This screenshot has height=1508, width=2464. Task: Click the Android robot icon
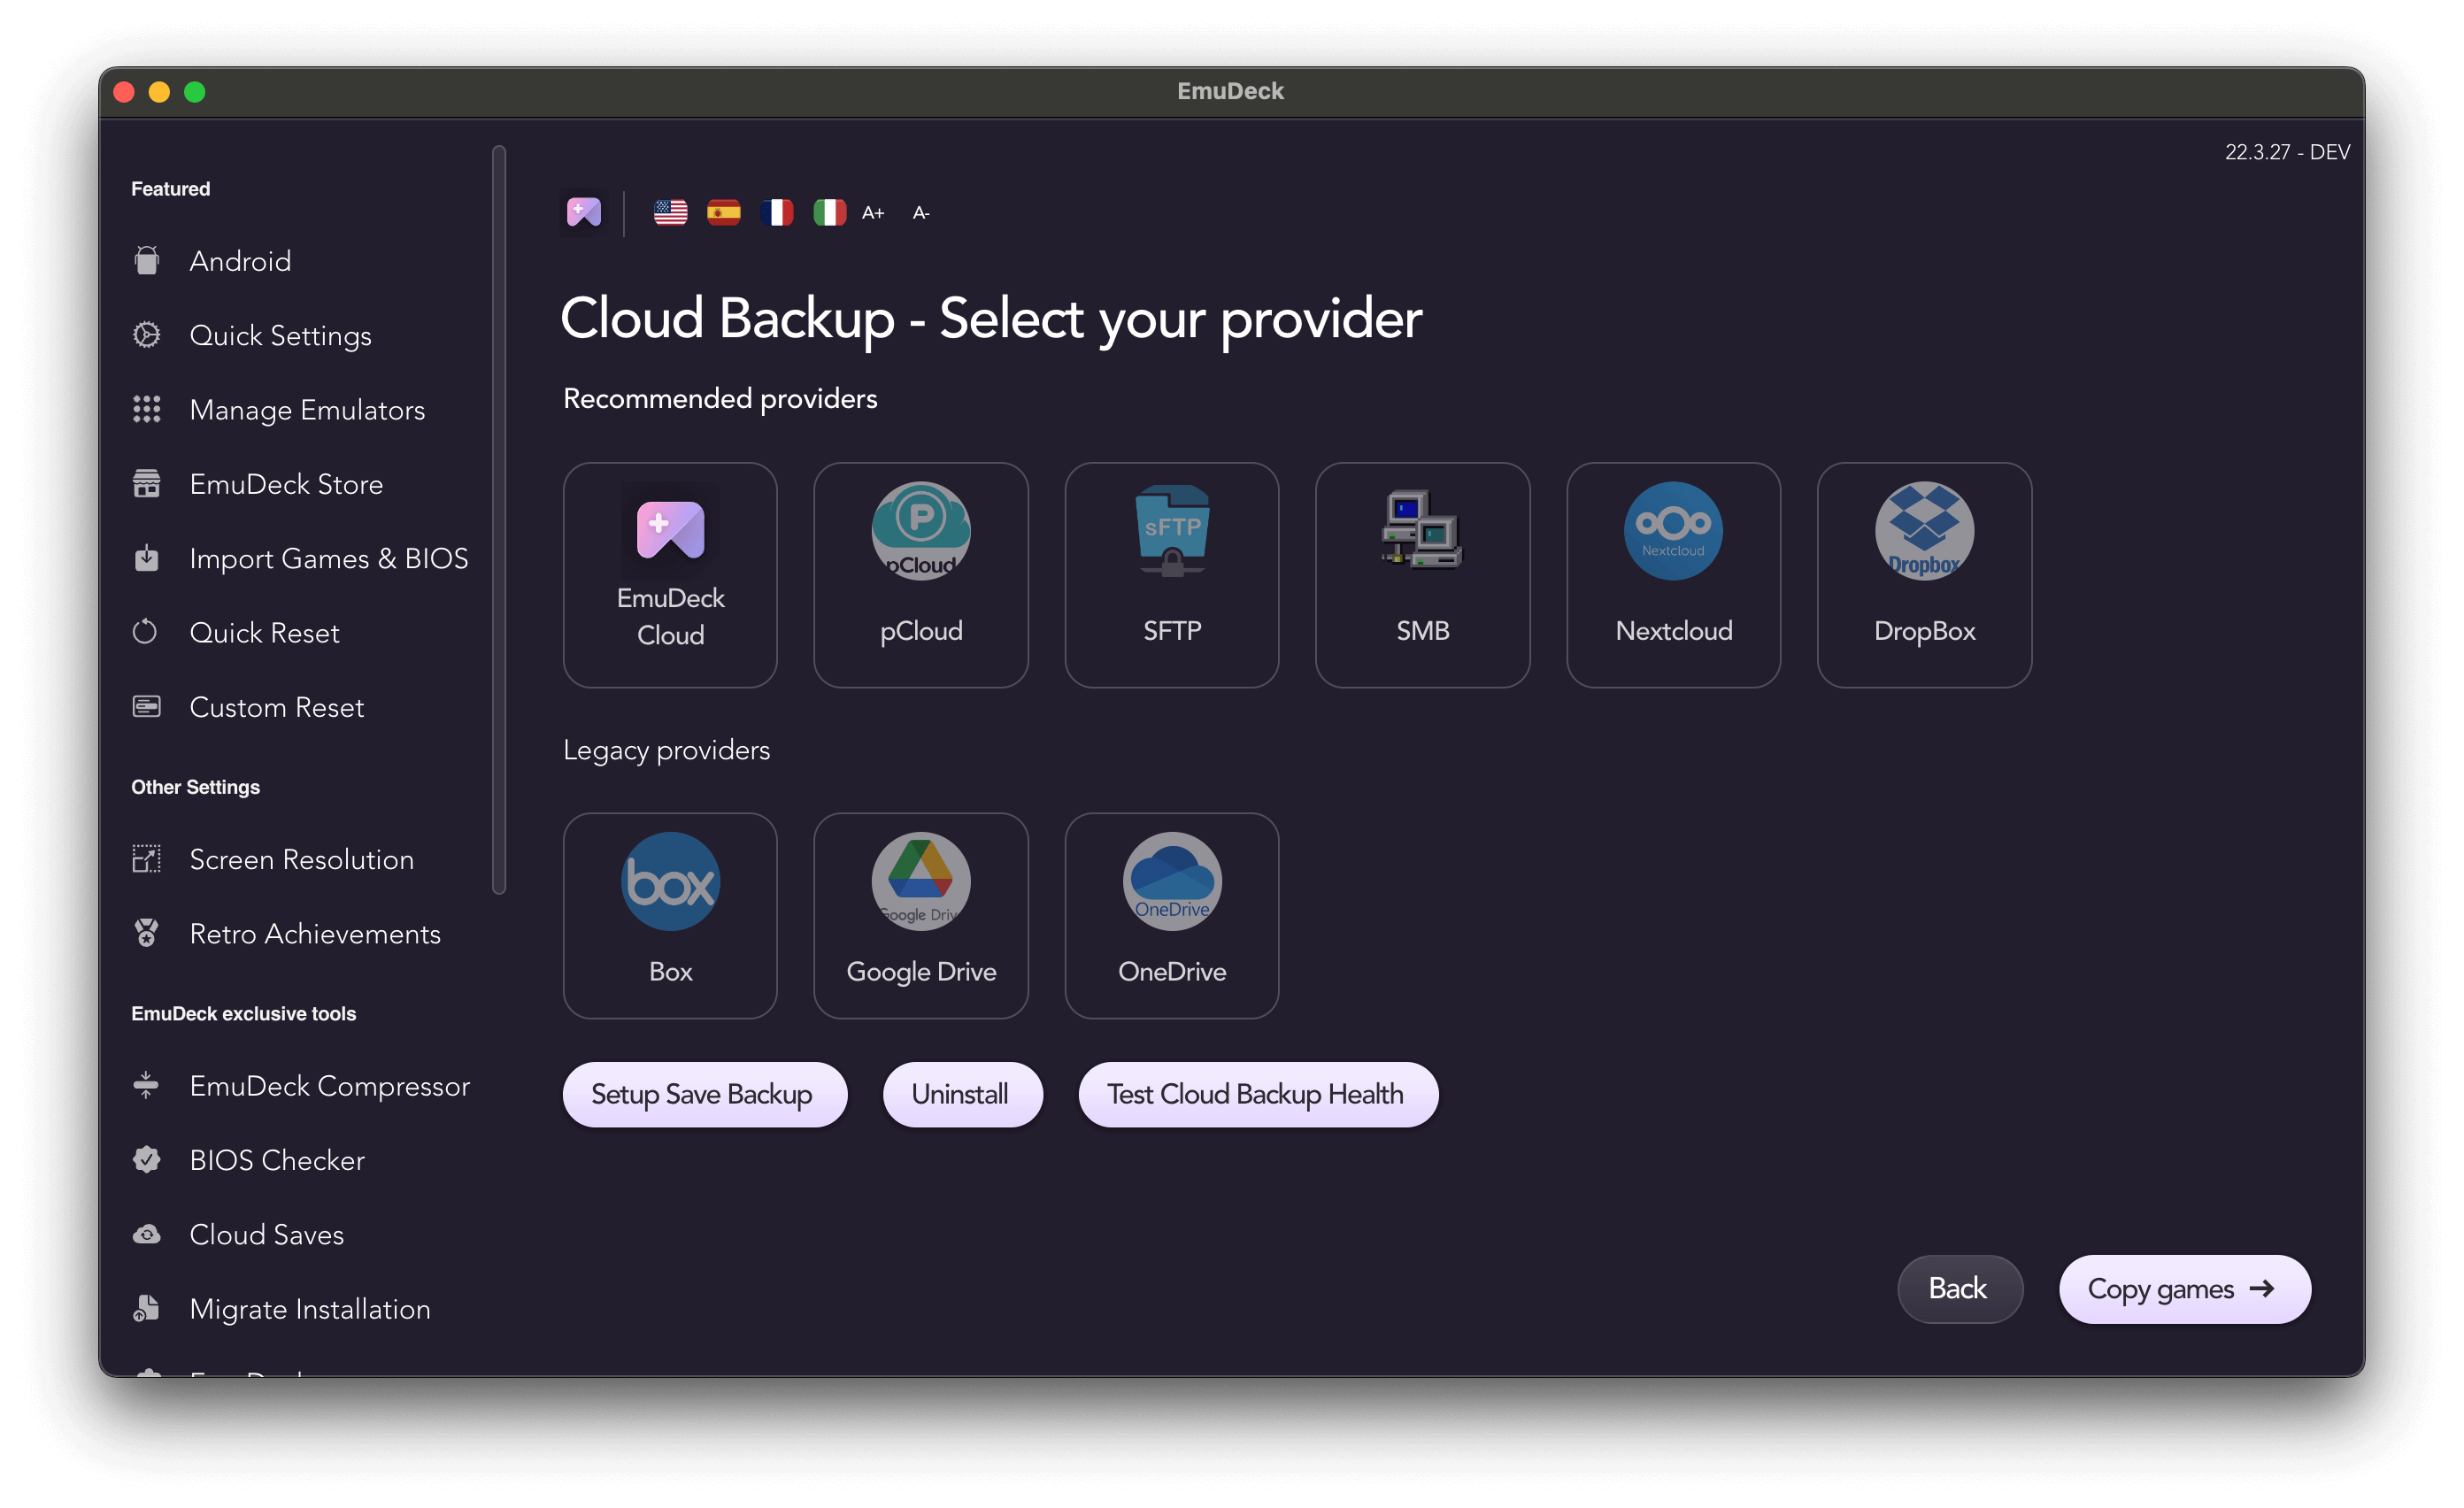pos(147,260)
